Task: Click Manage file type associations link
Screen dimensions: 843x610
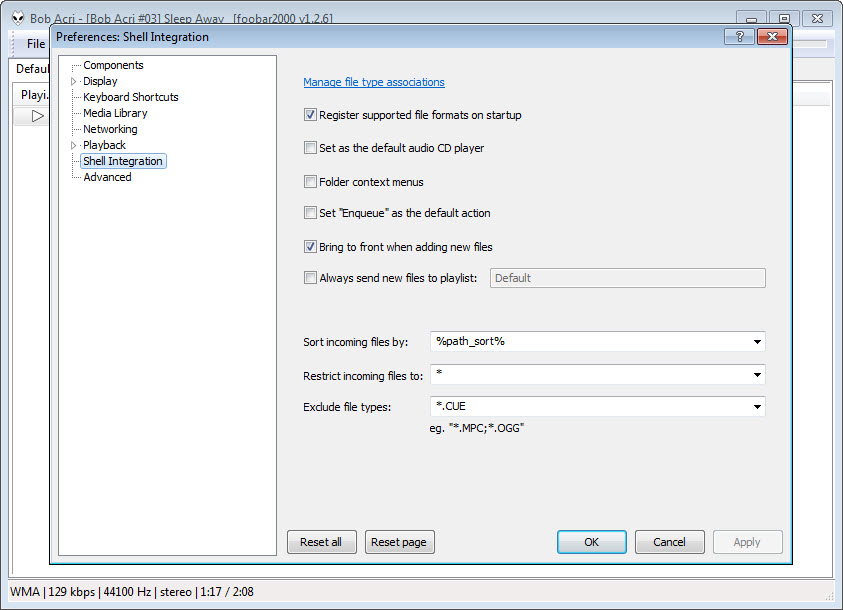Action: 374,82
